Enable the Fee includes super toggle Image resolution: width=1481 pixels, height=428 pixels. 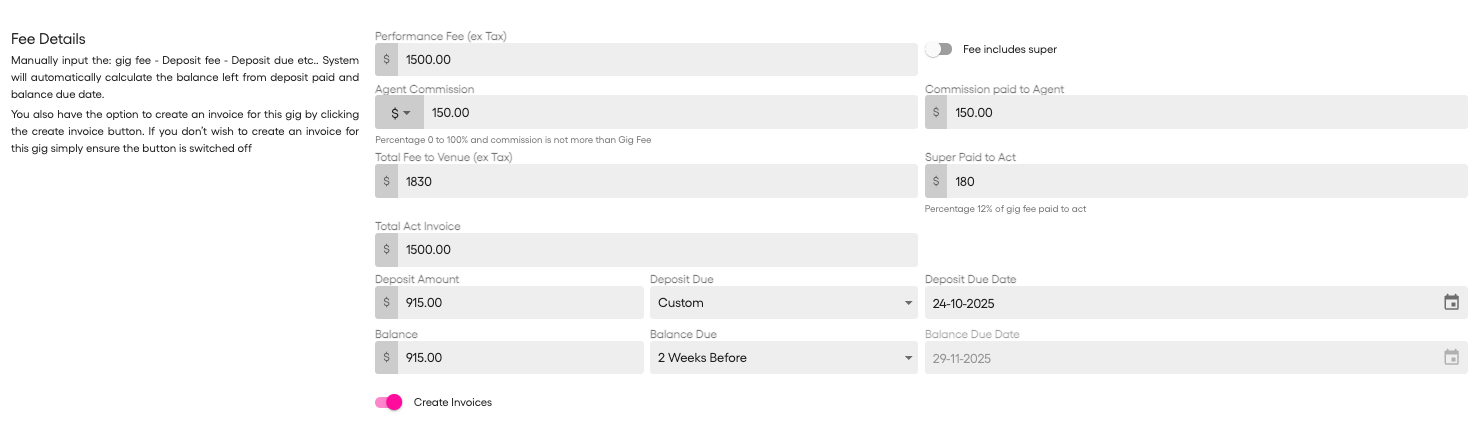click(938, 49)
